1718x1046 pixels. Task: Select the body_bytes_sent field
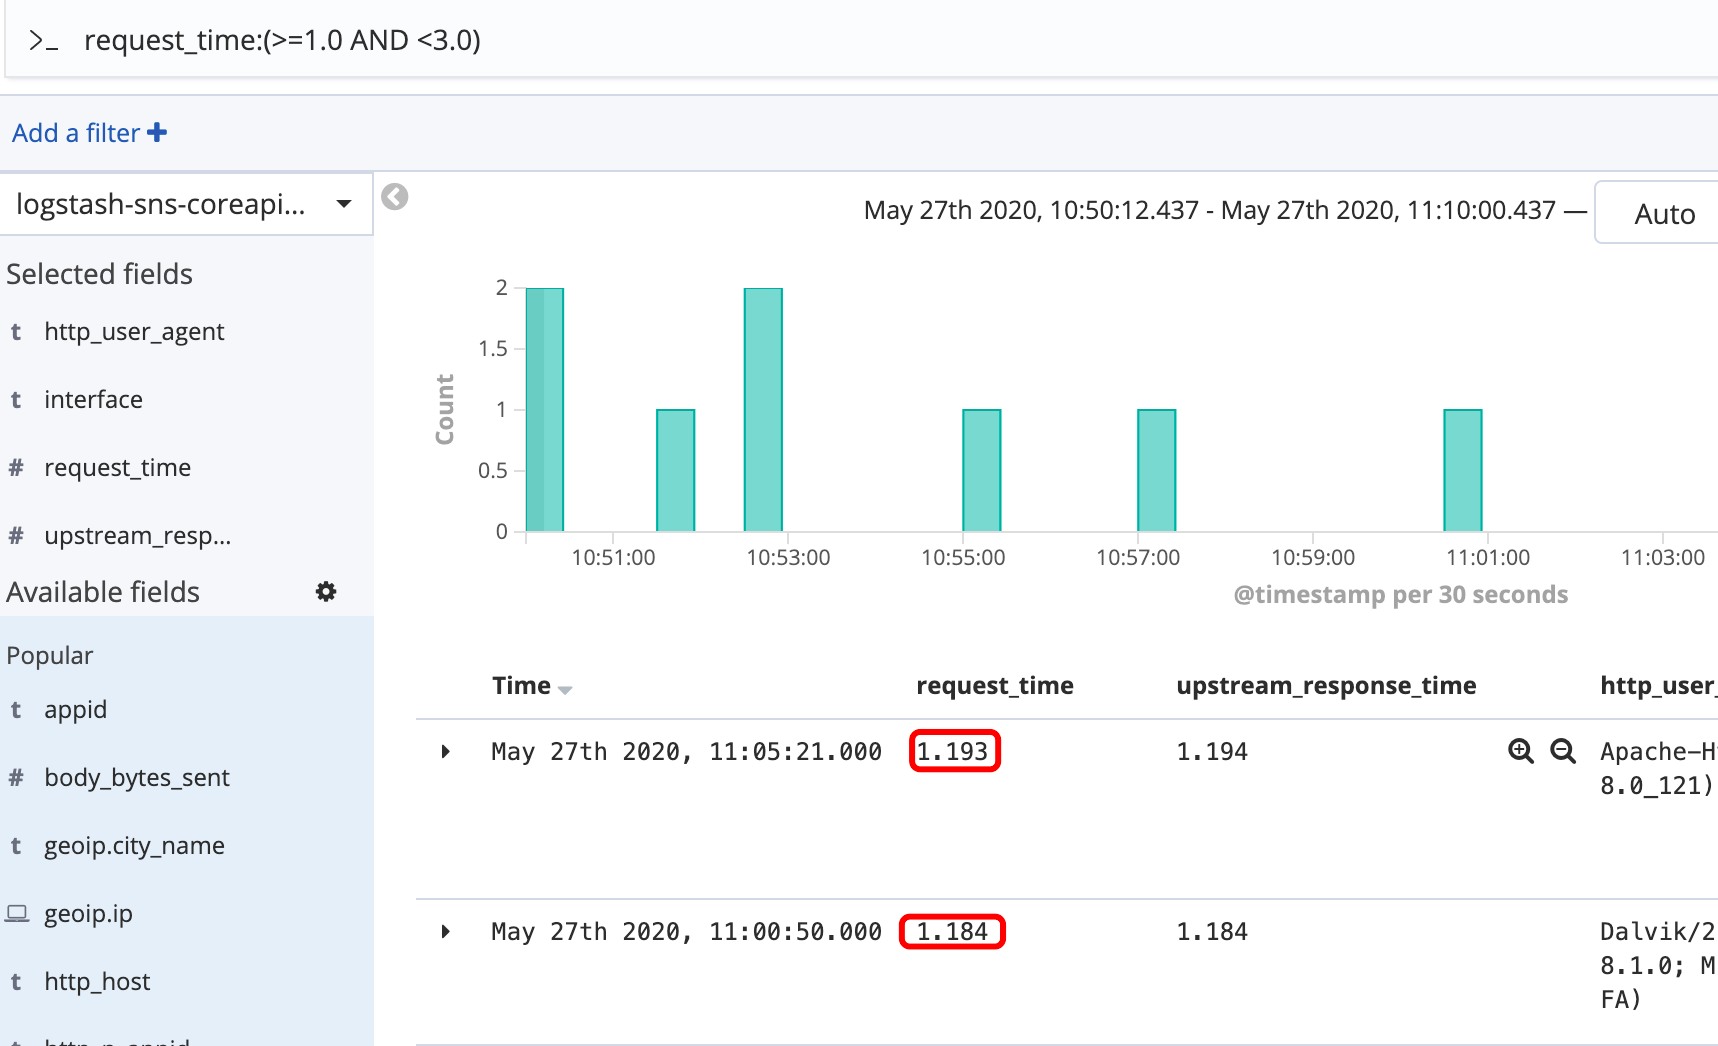(137, 778)
